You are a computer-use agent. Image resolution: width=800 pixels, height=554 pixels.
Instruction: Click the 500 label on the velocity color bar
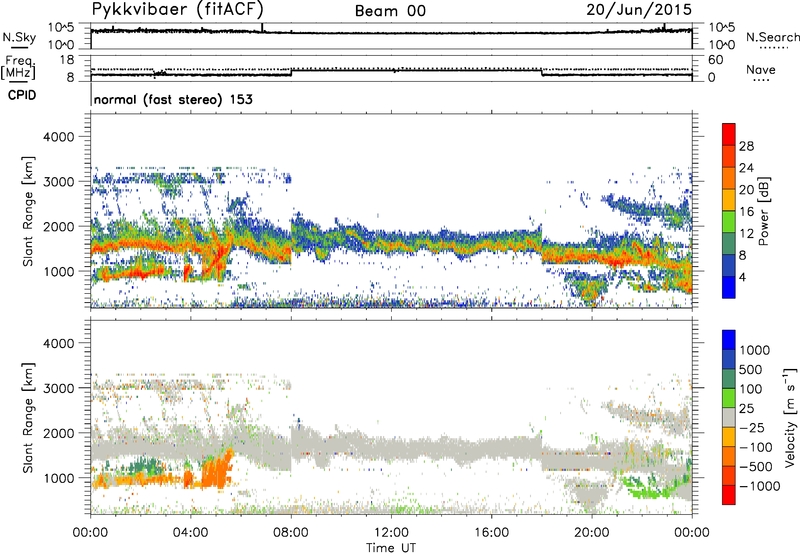tap(751, 370)
